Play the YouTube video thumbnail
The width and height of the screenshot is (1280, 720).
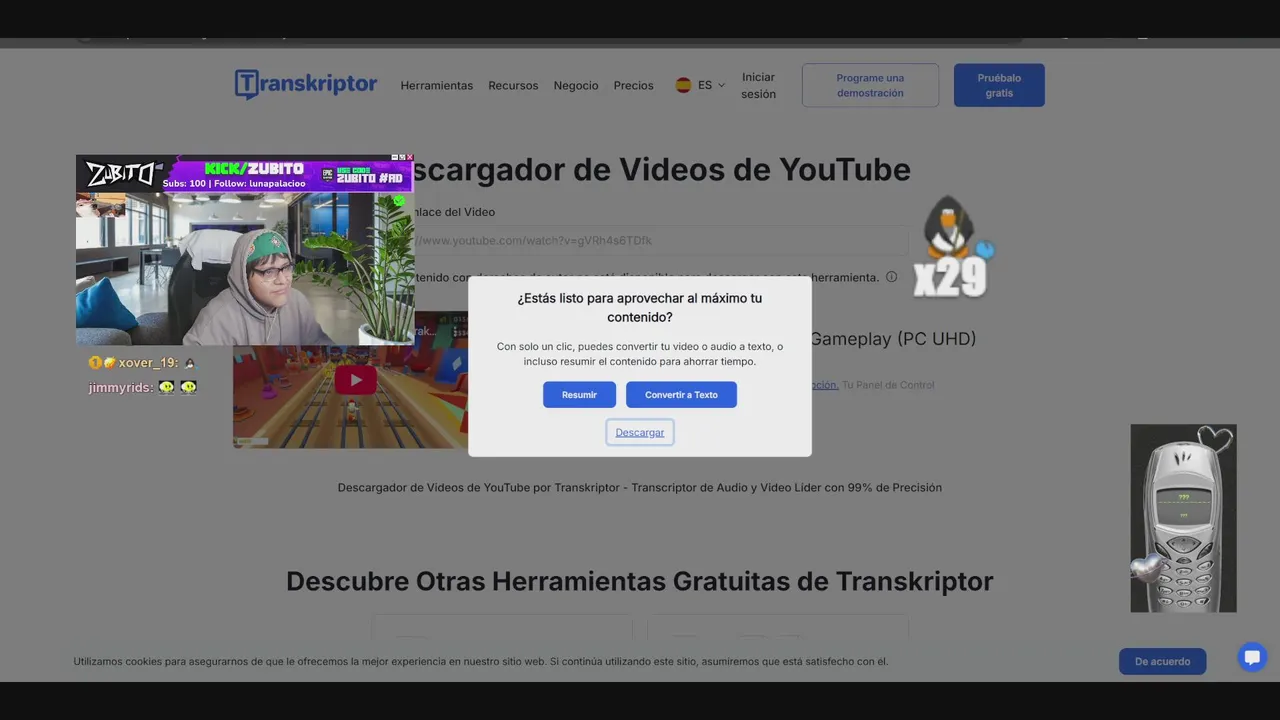(x=355, y=380)
